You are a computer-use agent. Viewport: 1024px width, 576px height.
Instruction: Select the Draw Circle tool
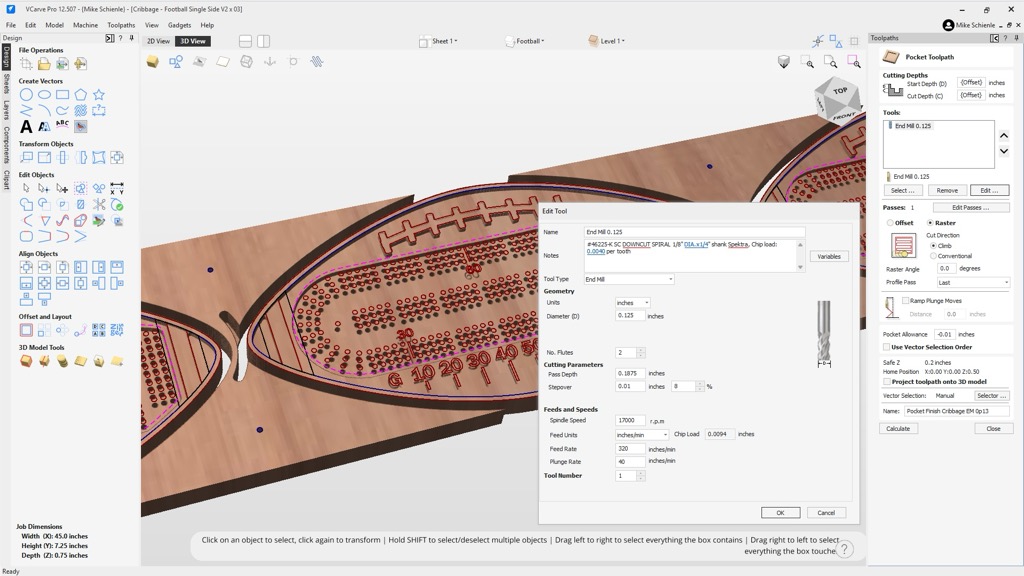[x=27, y=95]
